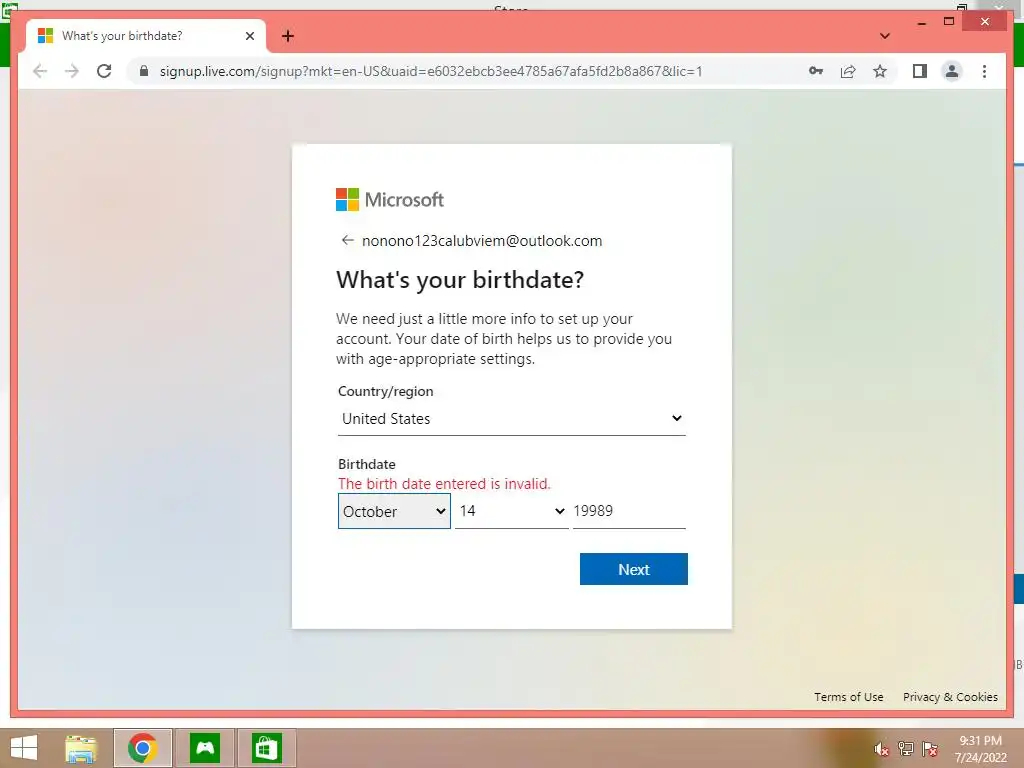Open the Windows Store taskbar icon
The image size is (1024, 768).
point(266,748)
